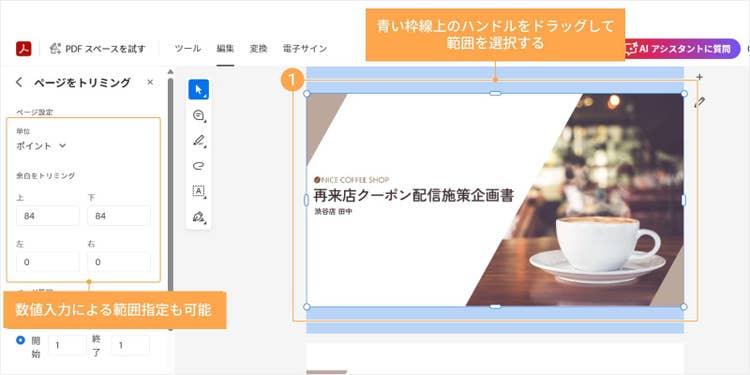Click the 左 margin input field

click(48, 262)
